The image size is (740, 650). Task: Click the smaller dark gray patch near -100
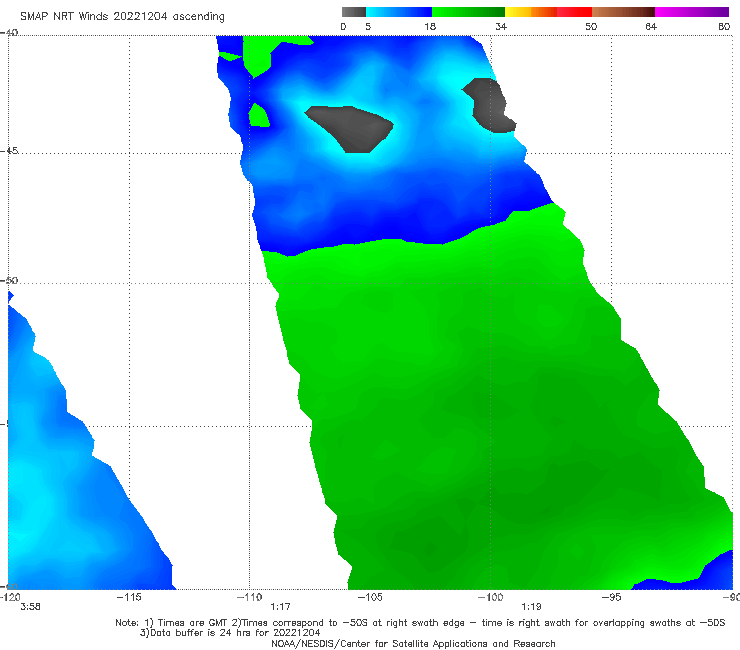coord(489,105)
